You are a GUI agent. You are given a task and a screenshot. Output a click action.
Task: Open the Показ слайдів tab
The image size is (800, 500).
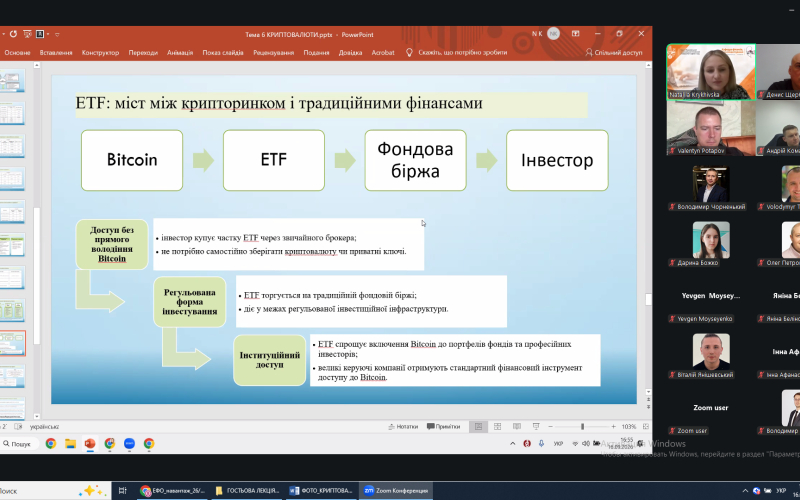[x=223, y=53]
